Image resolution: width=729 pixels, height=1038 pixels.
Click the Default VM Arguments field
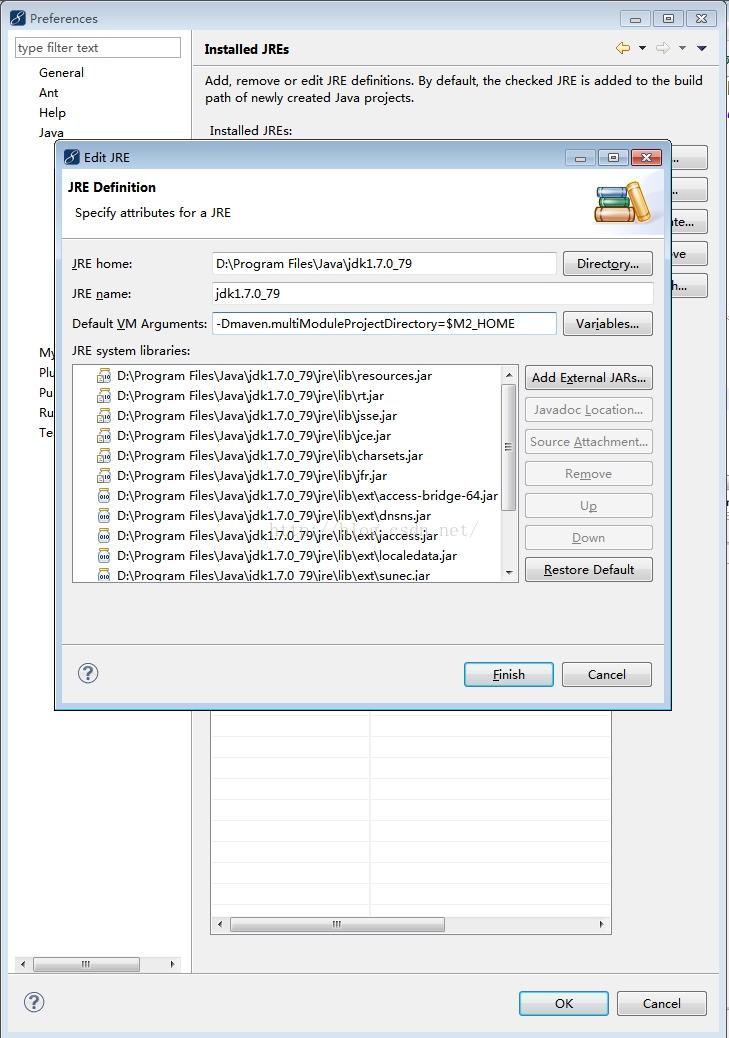point(384,324)
